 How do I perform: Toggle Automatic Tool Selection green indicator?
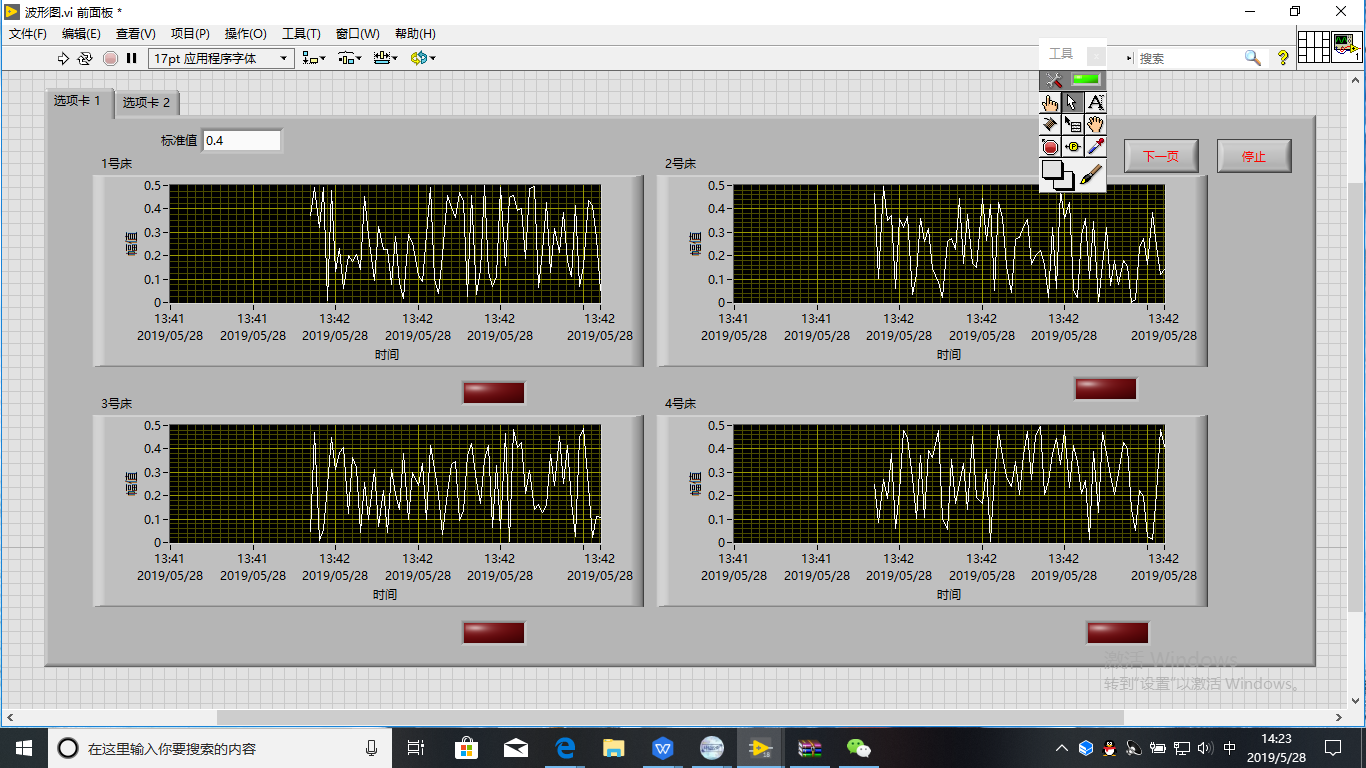1085,80
